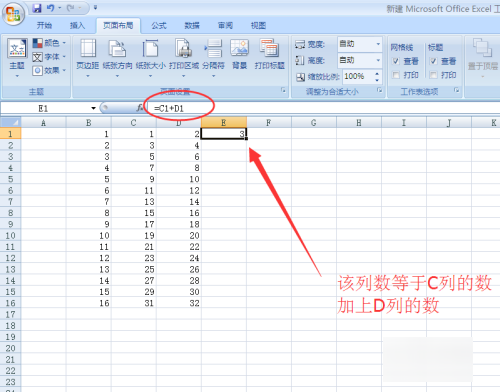
Task: Toggle the gridlines View (查看) checkbox
Action: (x=396, y=61)
